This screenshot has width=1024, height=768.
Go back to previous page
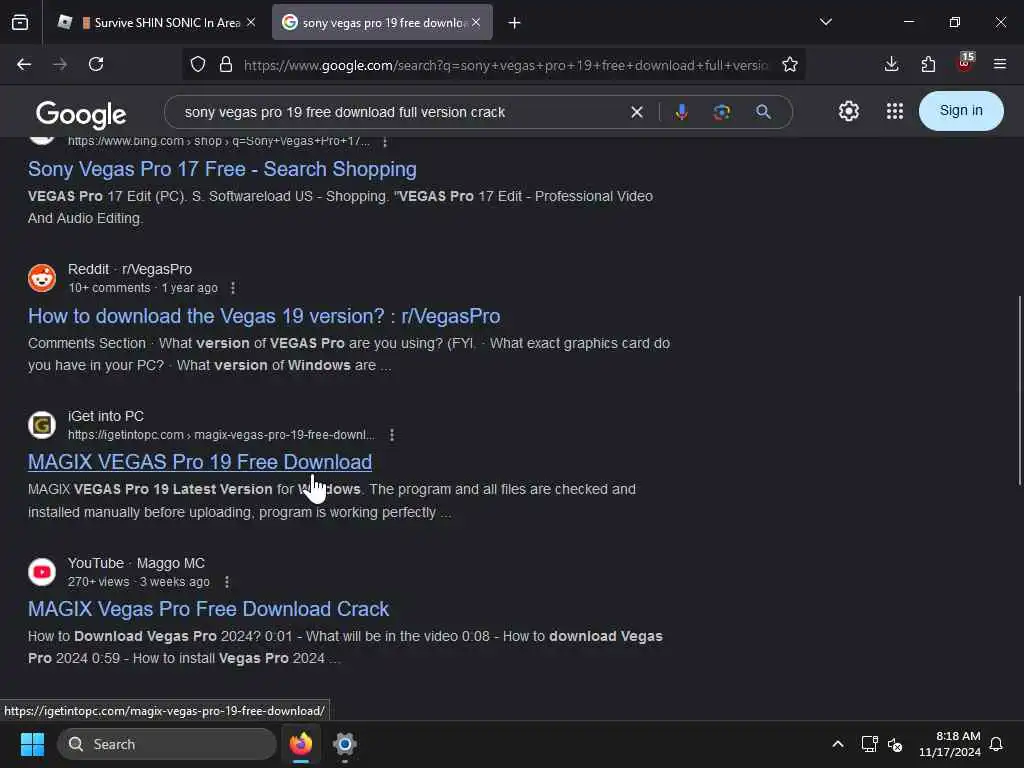(x=24, y=65)
